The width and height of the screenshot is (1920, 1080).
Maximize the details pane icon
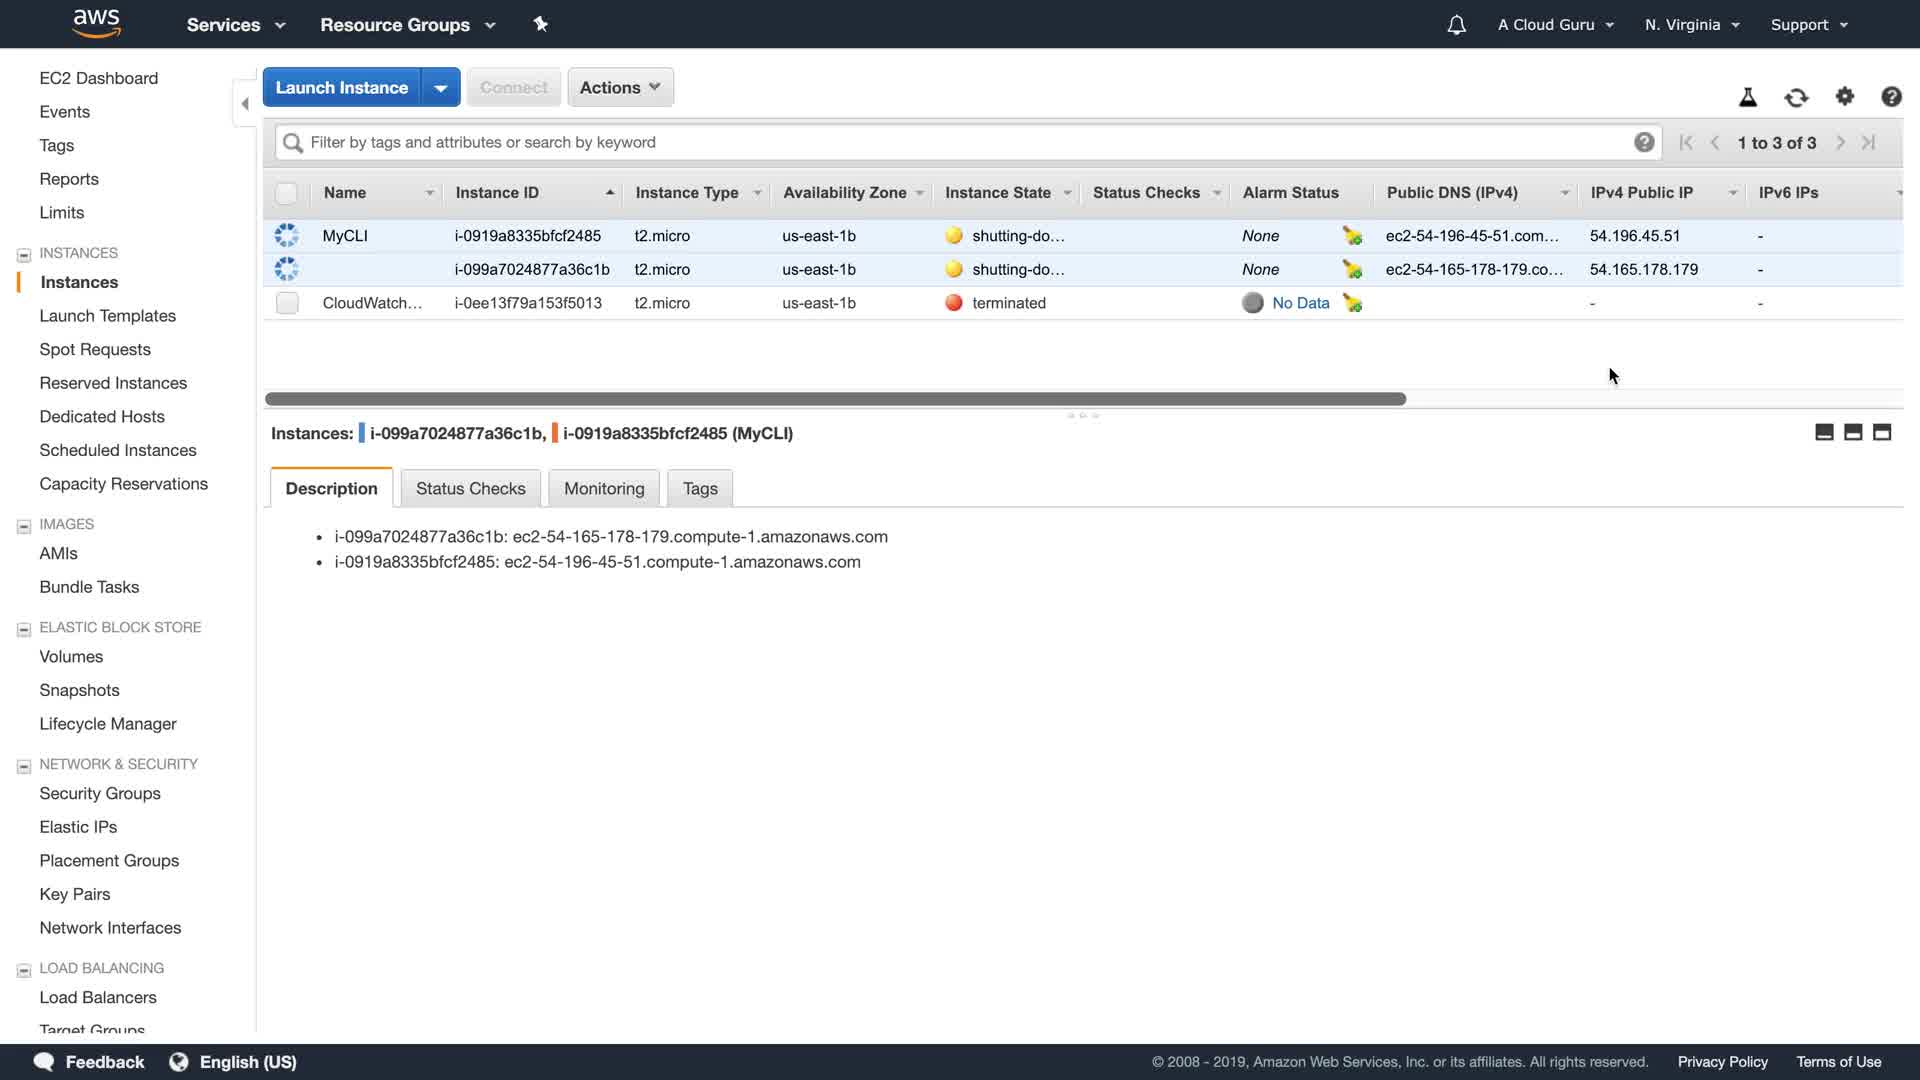(1881, 432)
